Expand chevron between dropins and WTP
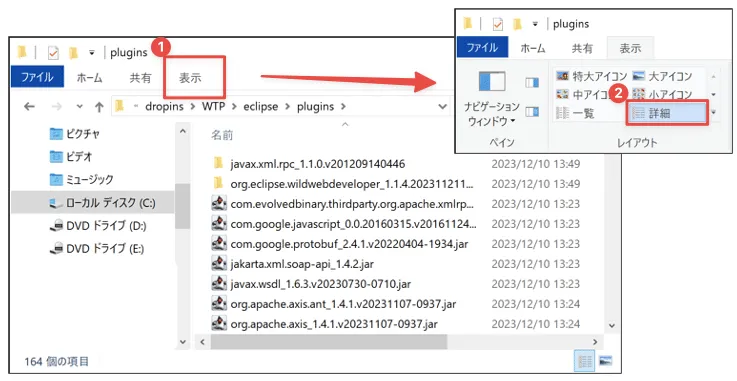The height and width of the screenshot is (381, 737). (x=193, y=107)
